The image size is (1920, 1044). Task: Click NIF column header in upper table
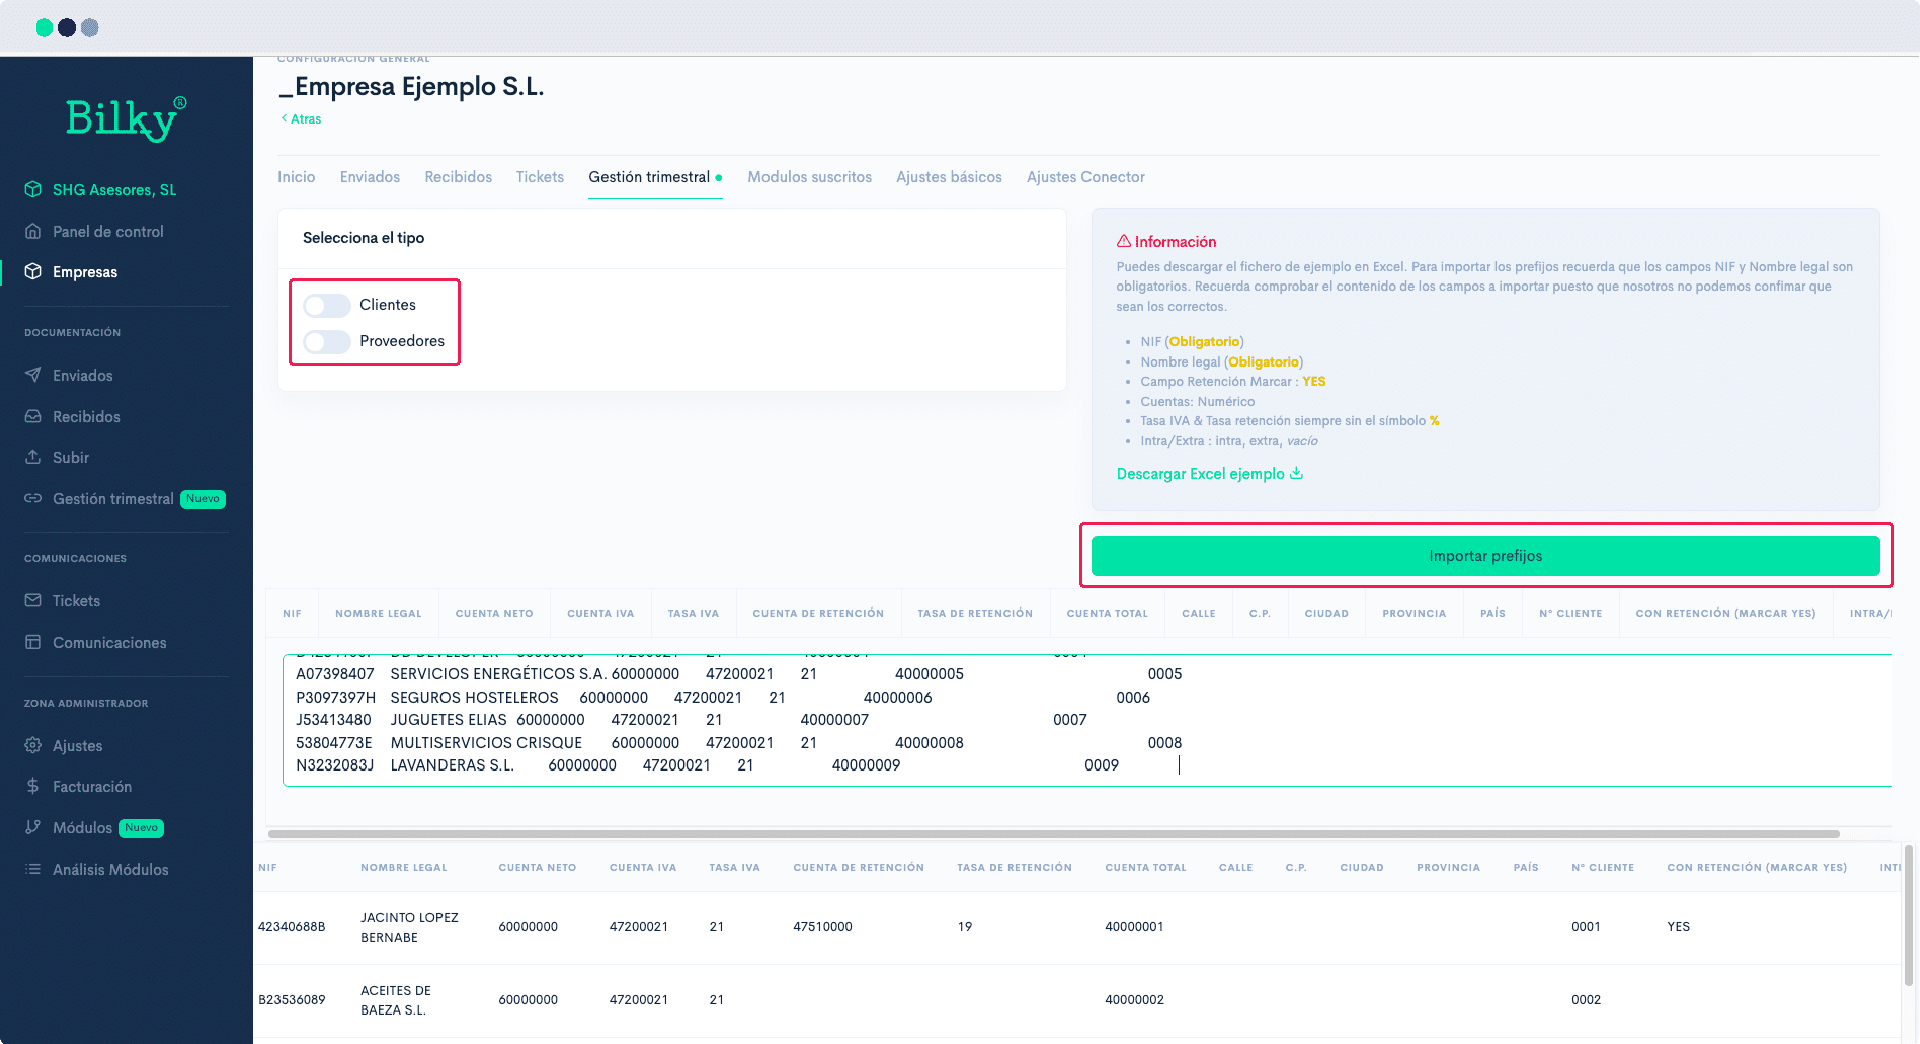point(292,614)
